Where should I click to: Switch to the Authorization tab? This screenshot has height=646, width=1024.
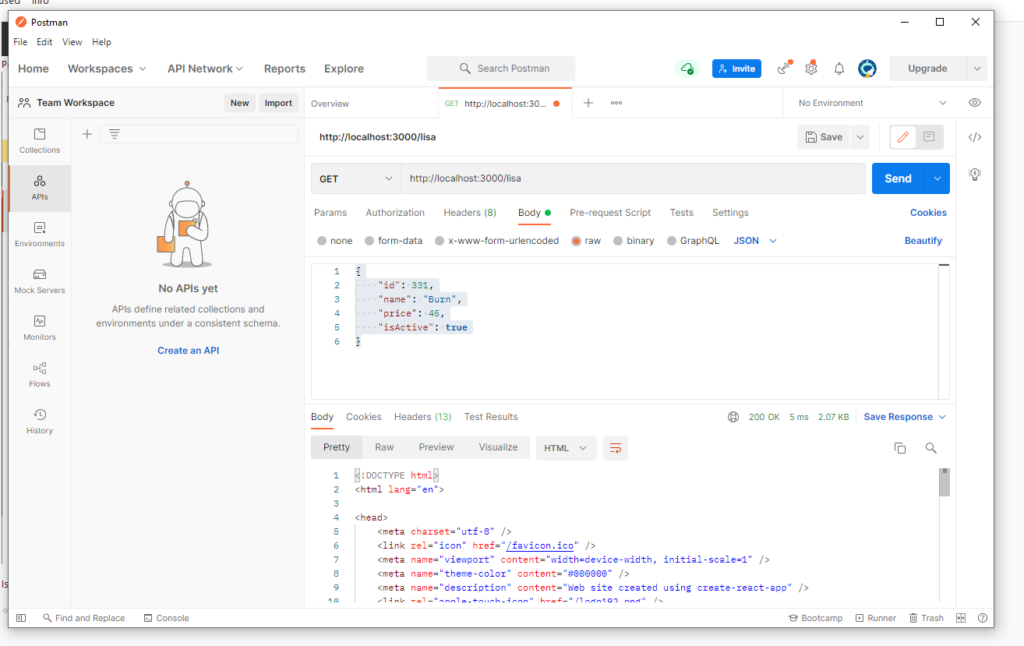click(395, 213)
